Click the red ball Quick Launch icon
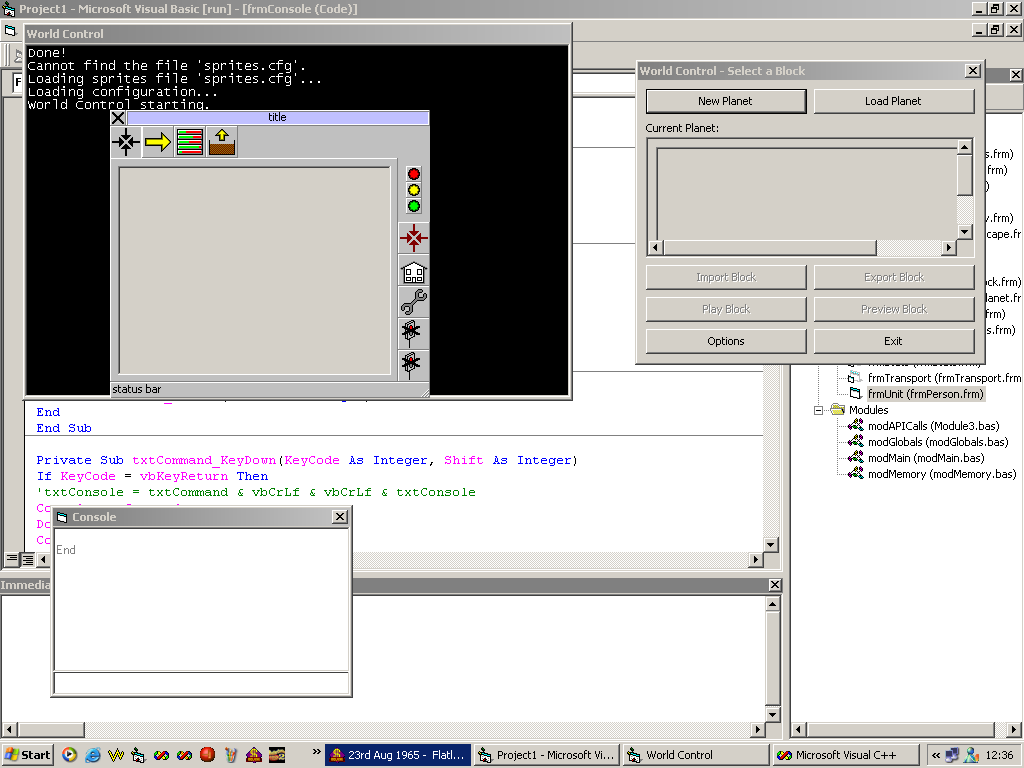1024x768 pixels. [208, 755]
